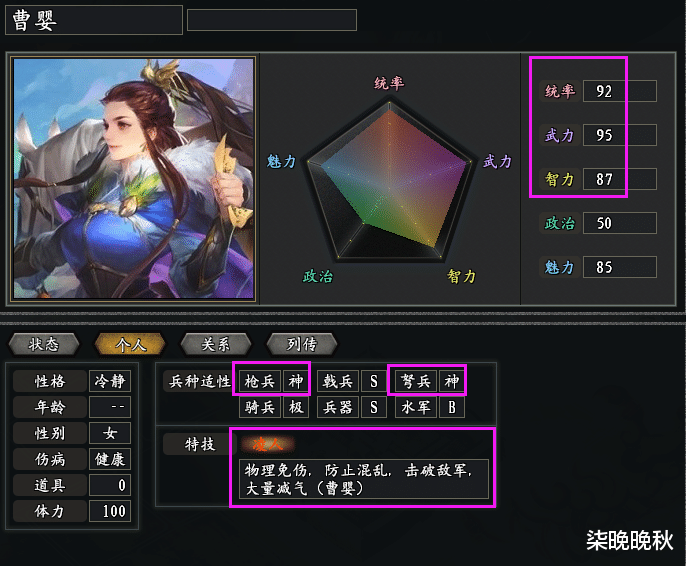Switch to the 状态 tab
The height and width of the screenshot is (566, 686).
pyautogui.click(x=44, y=344)
